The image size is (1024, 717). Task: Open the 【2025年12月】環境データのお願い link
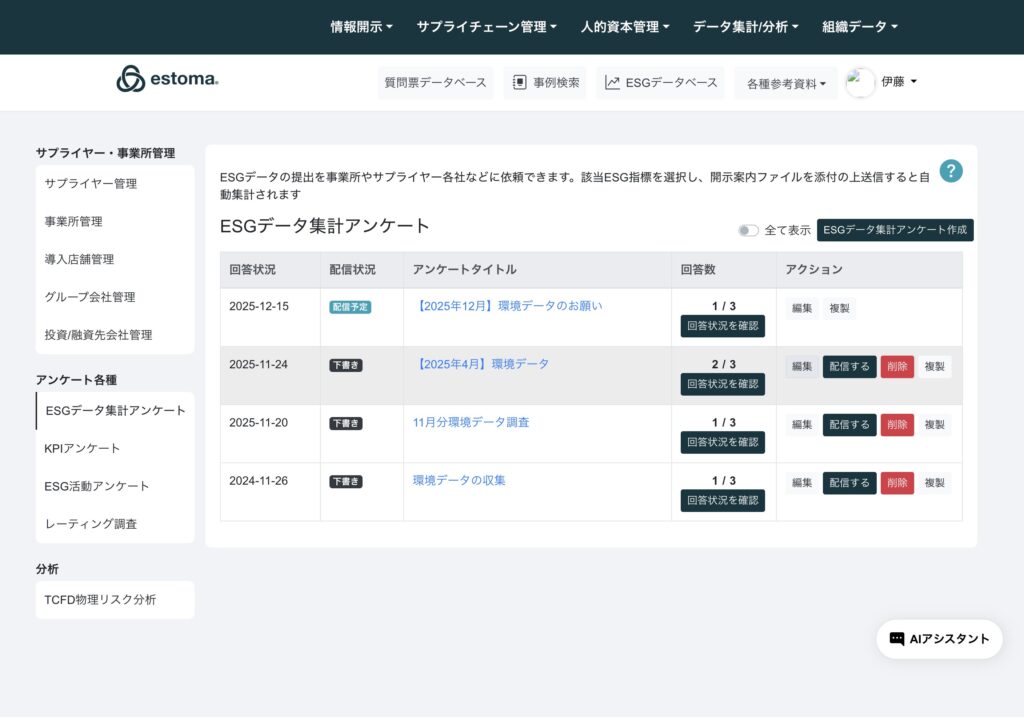[507, 306]
